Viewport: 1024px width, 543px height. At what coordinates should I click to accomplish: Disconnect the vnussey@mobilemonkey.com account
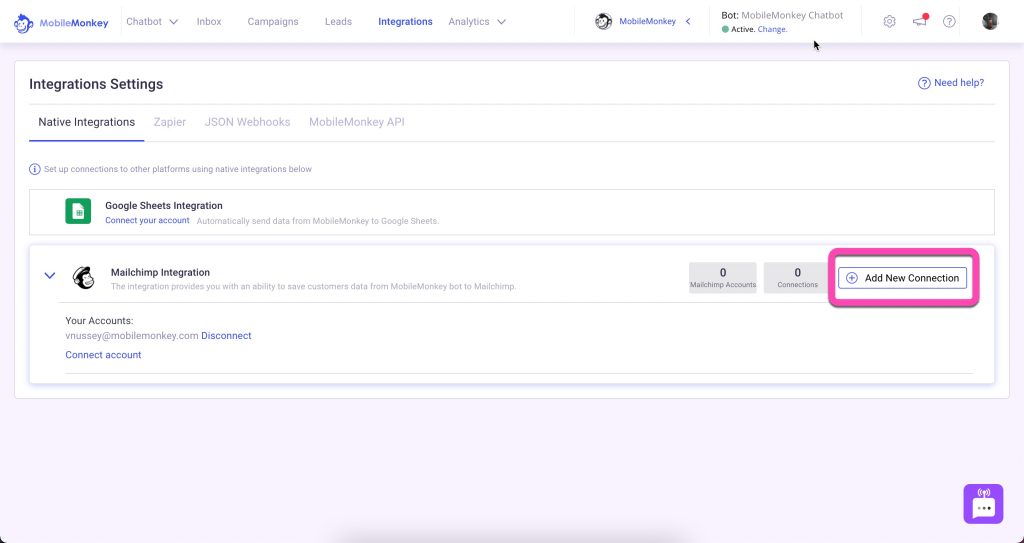[x=226, y=336]
